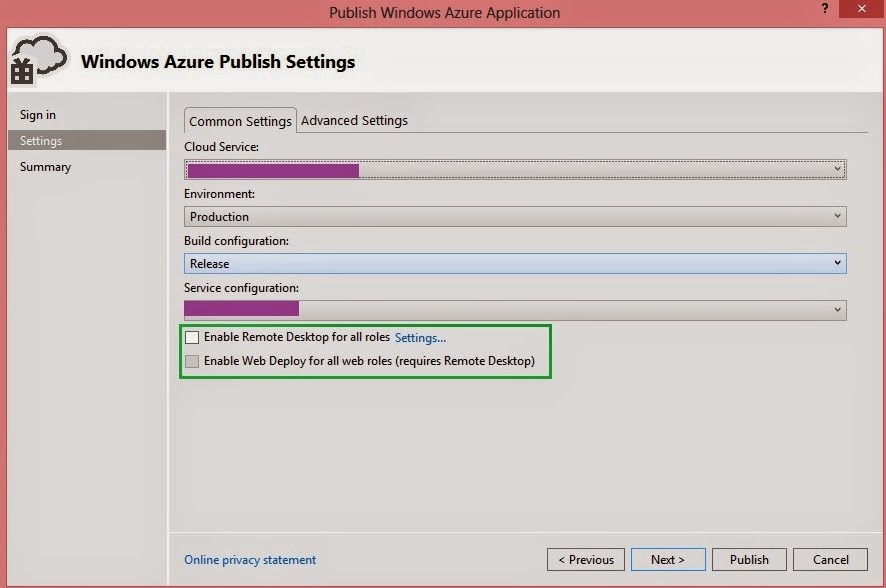Click the Cancel button

(x=831, y=560)
